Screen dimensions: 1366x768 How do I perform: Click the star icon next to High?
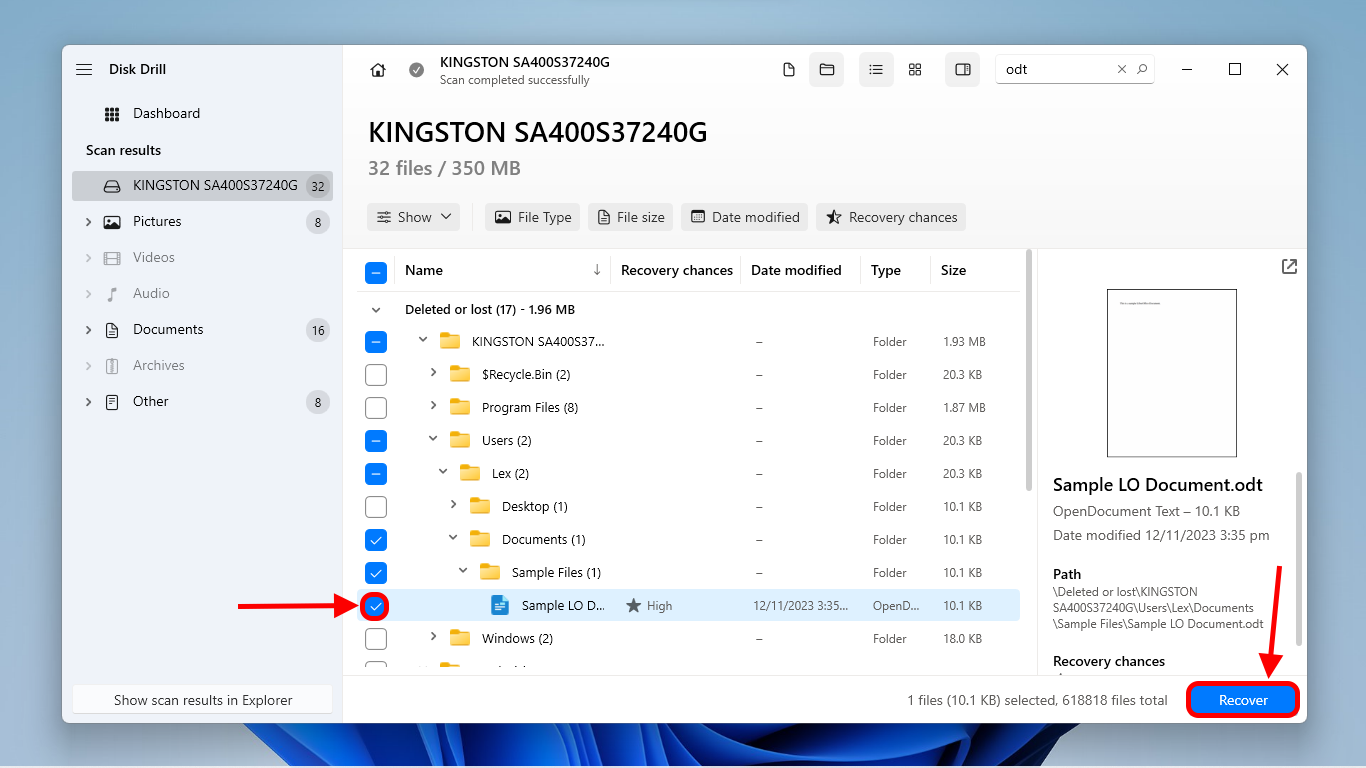[633, 606]
